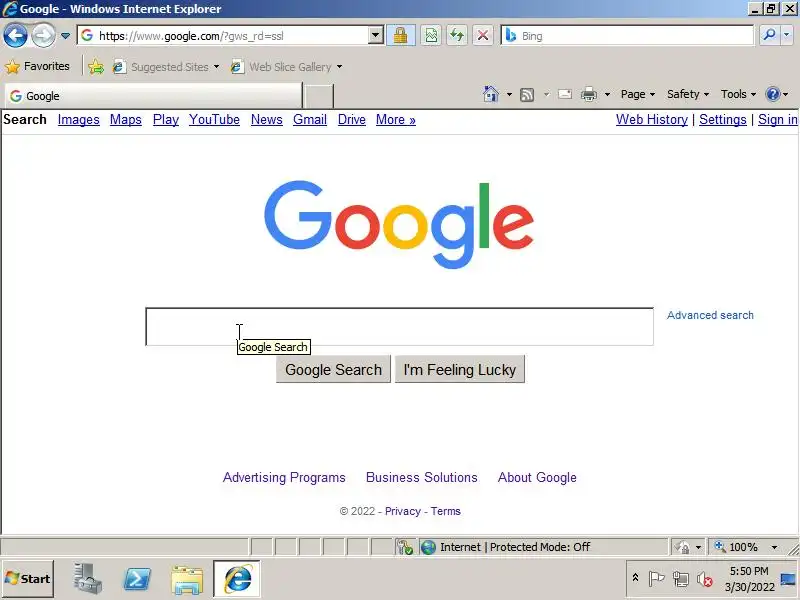Image resolution: width=800 pixels, height=600 pixels.
Task: Open the recent pages dropdown arrow
Action: point(65,36)
